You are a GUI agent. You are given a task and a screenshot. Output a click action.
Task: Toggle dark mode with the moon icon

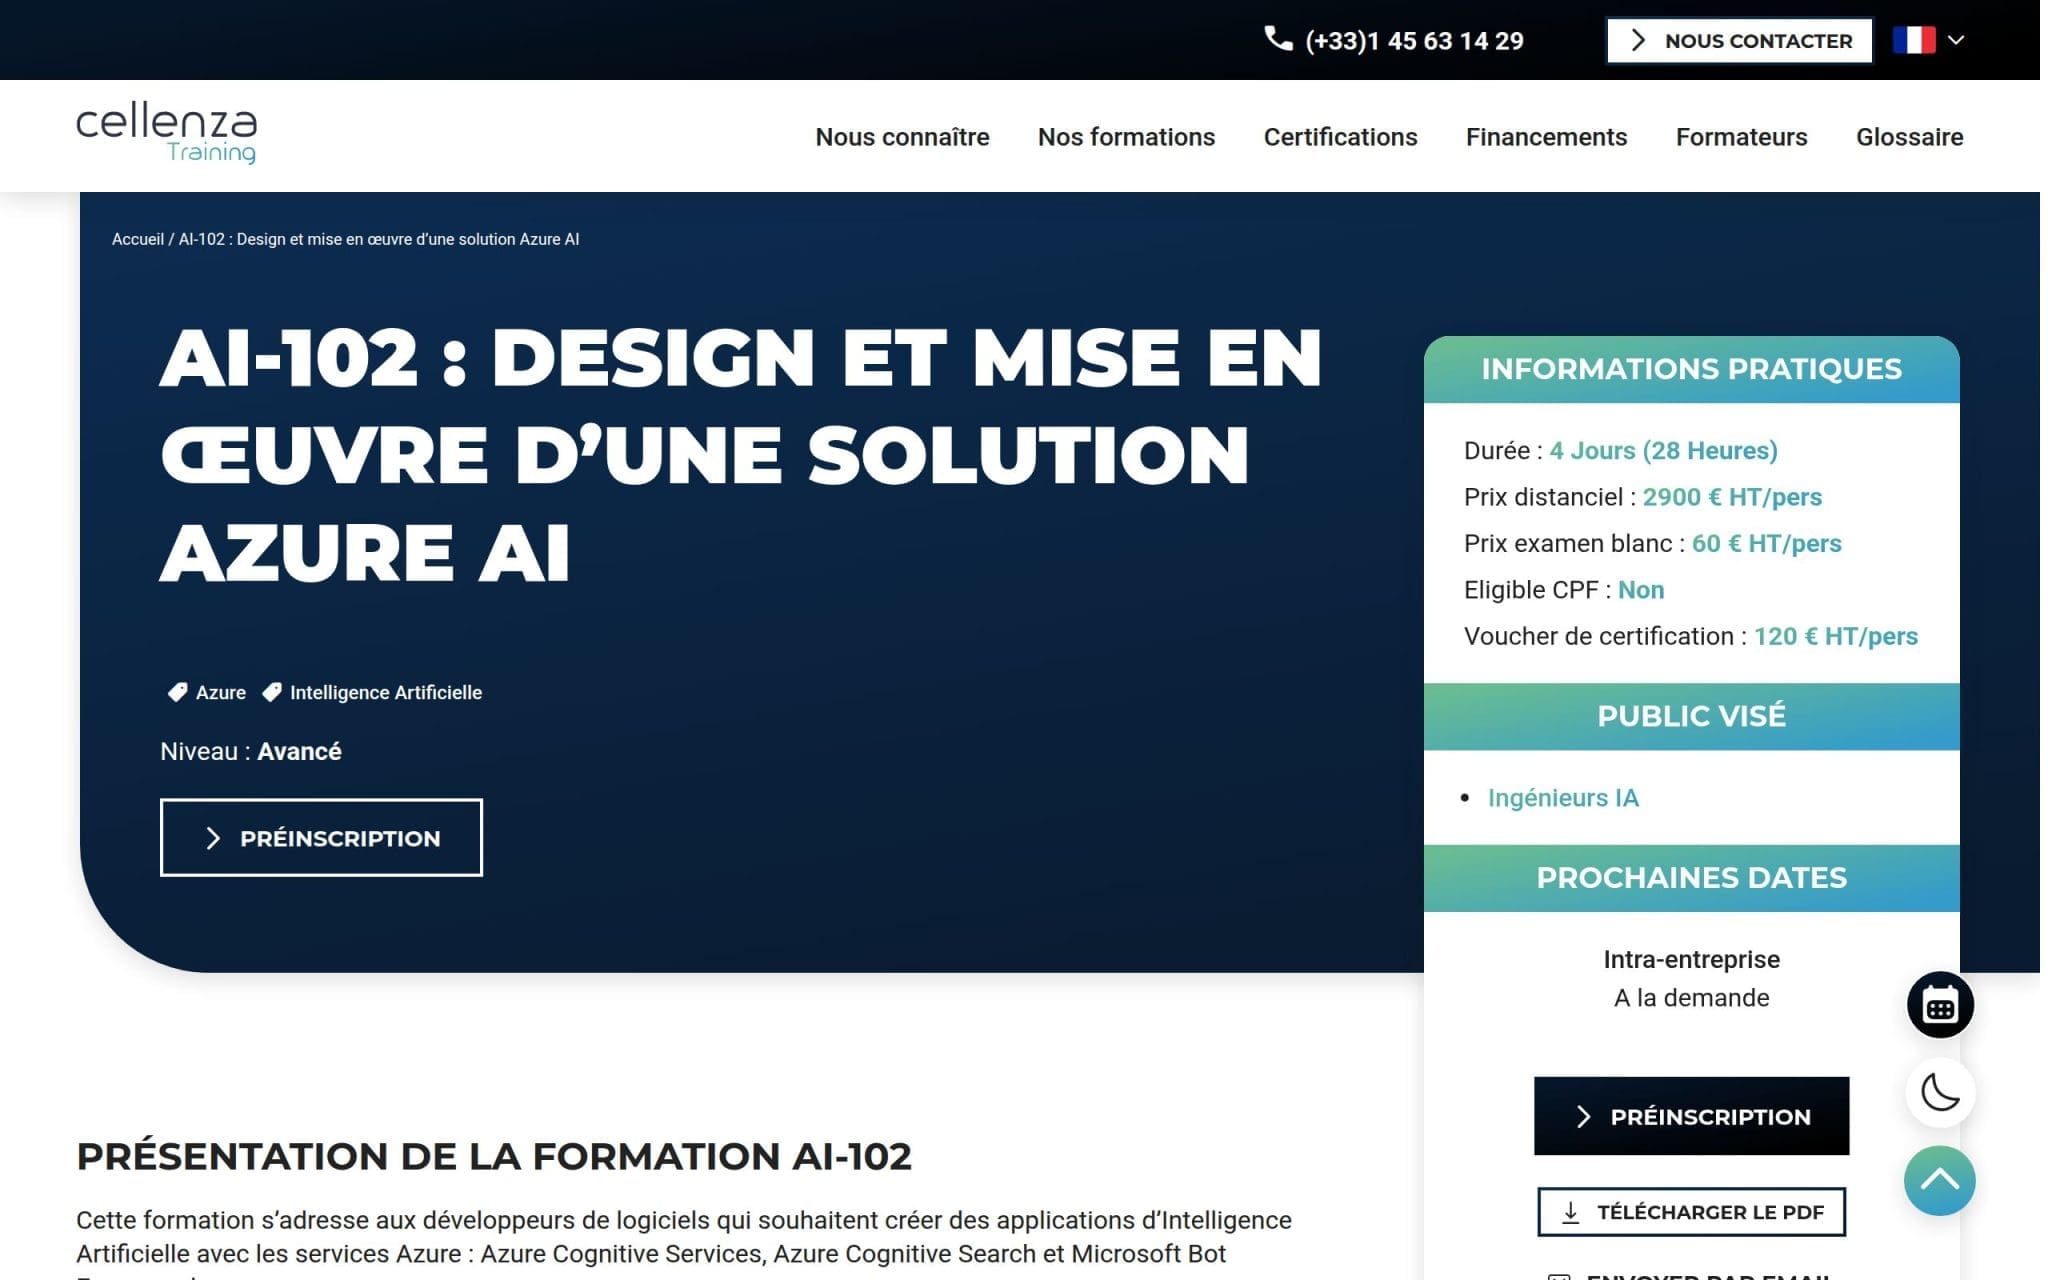[1940, 1092]
